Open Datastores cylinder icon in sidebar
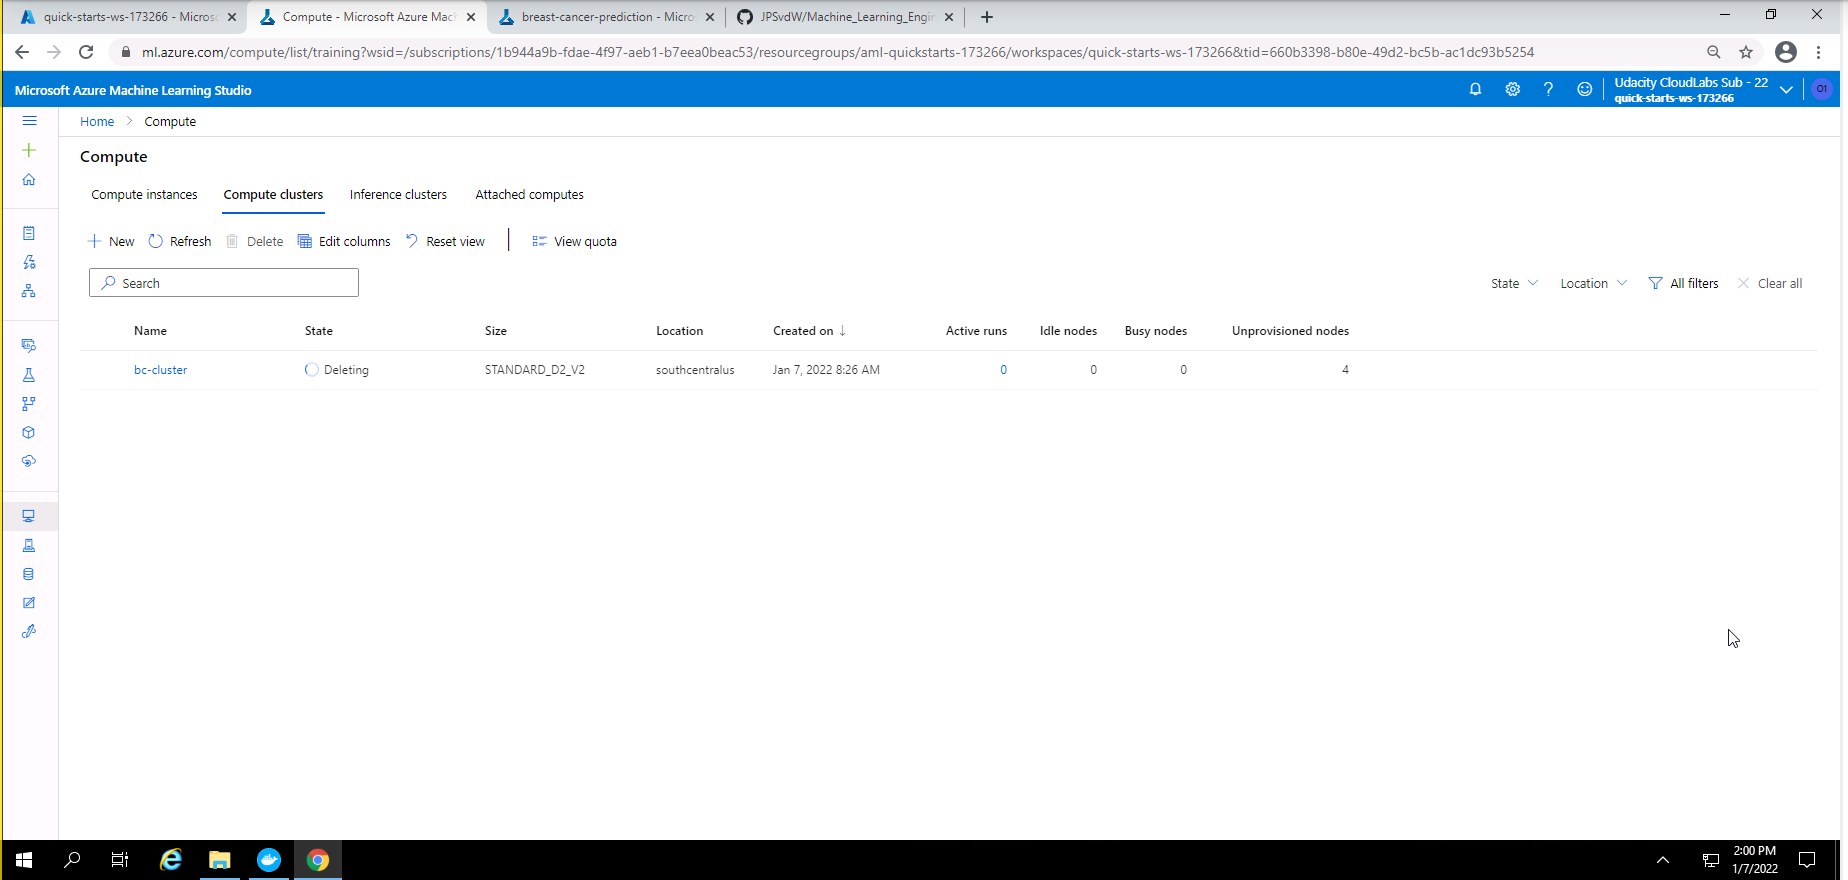This screenshot has height=880, width=1848. pos(29,574)
